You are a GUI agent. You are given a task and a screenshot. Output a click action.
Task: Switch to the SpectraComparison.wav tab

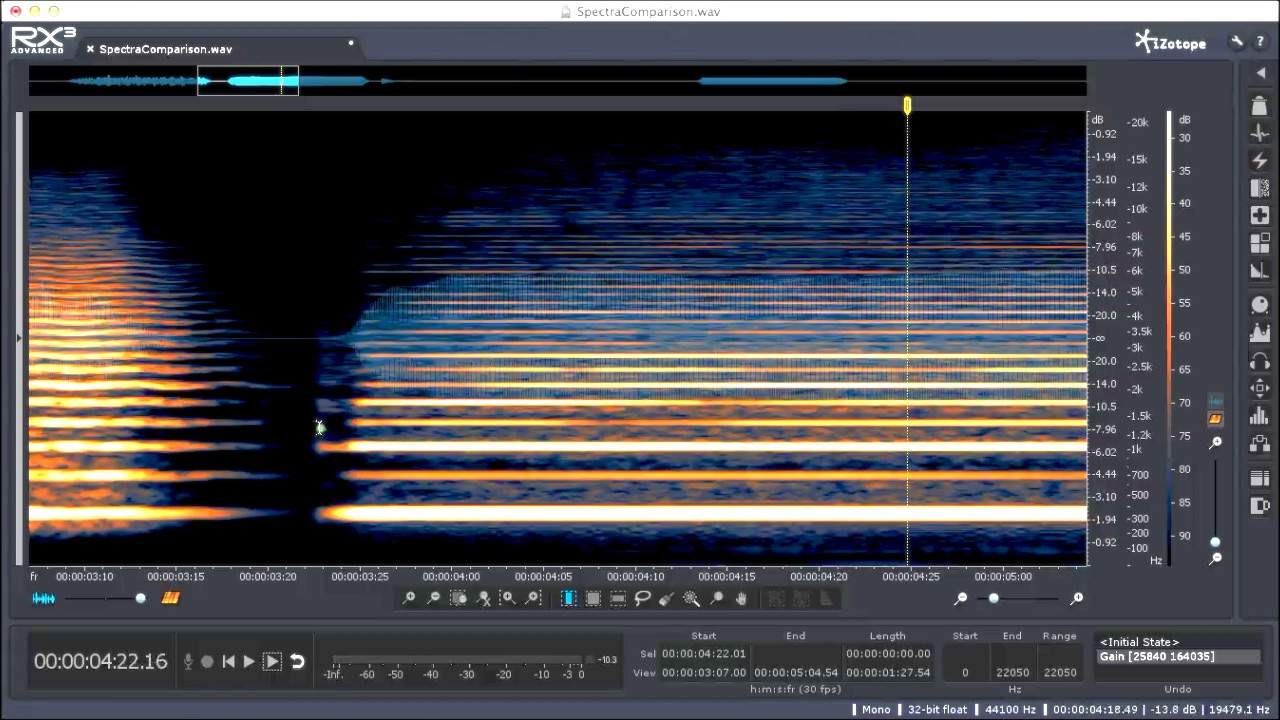tap(165, 48)
